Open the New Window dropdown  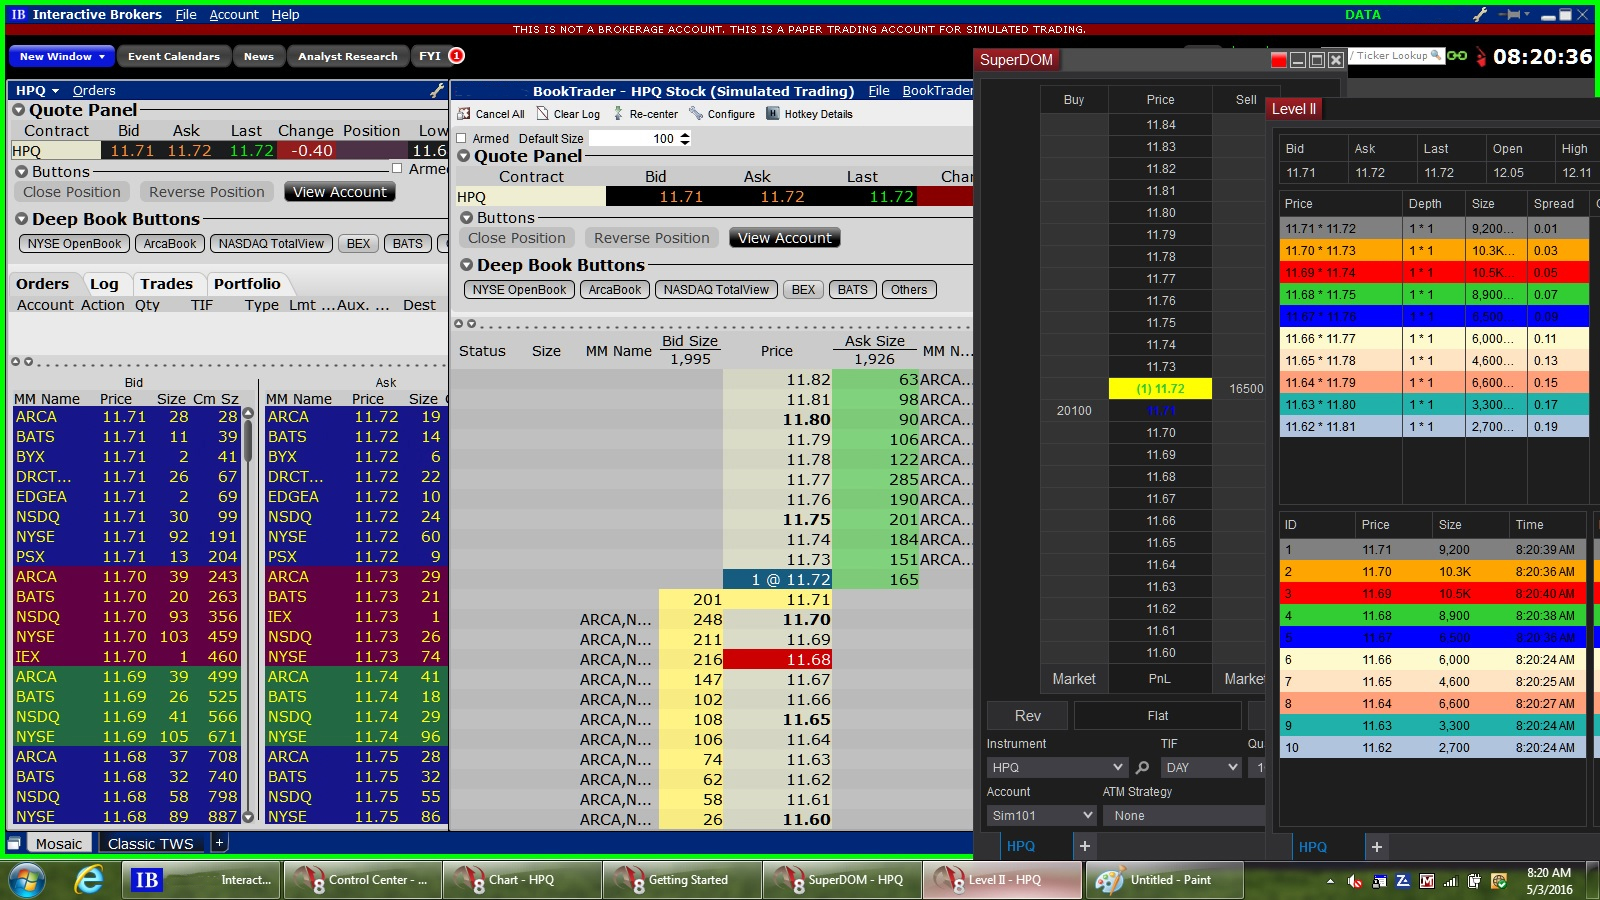(61, 56)
